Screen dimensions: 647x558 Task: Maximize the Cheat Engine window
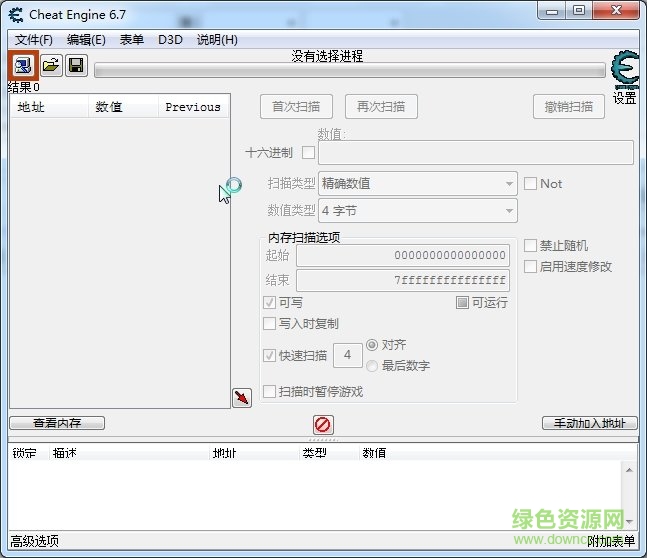(579, 11)
